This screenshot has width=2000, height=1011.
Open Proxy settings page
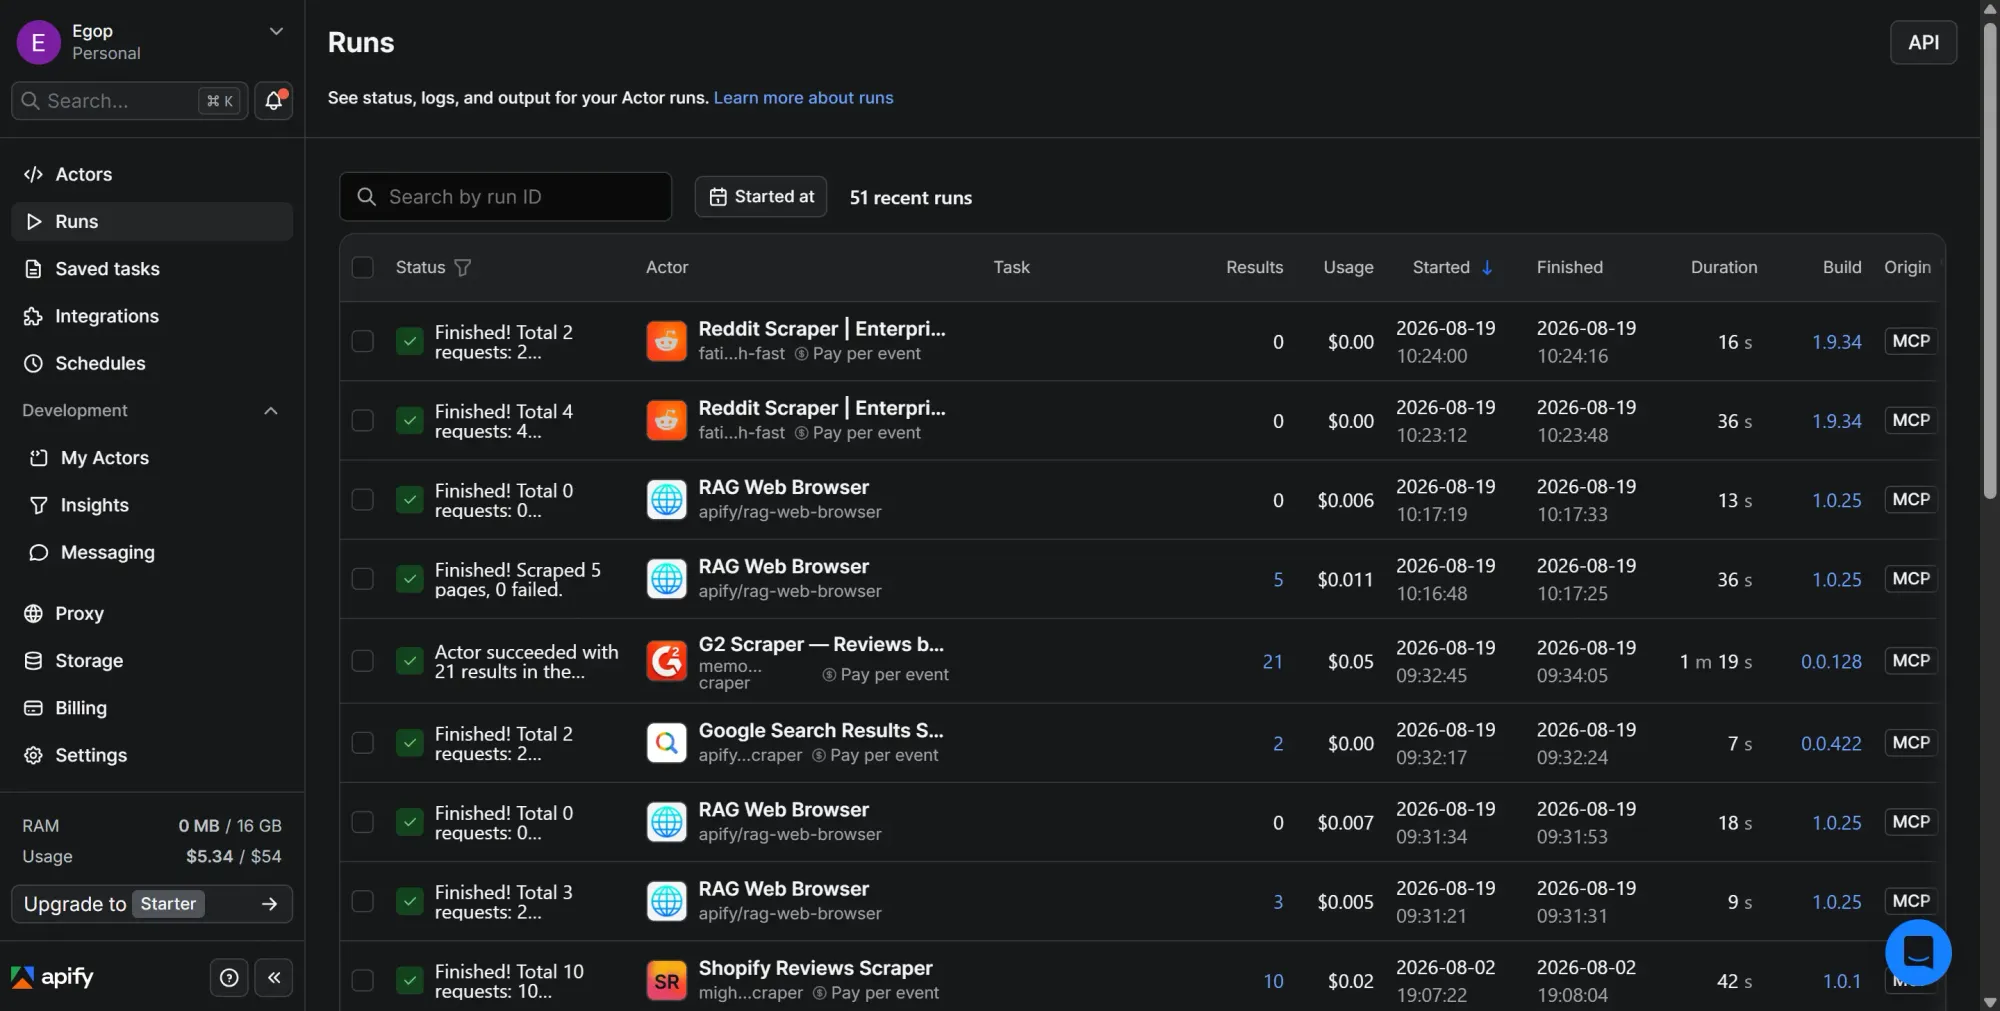point(152,613)
